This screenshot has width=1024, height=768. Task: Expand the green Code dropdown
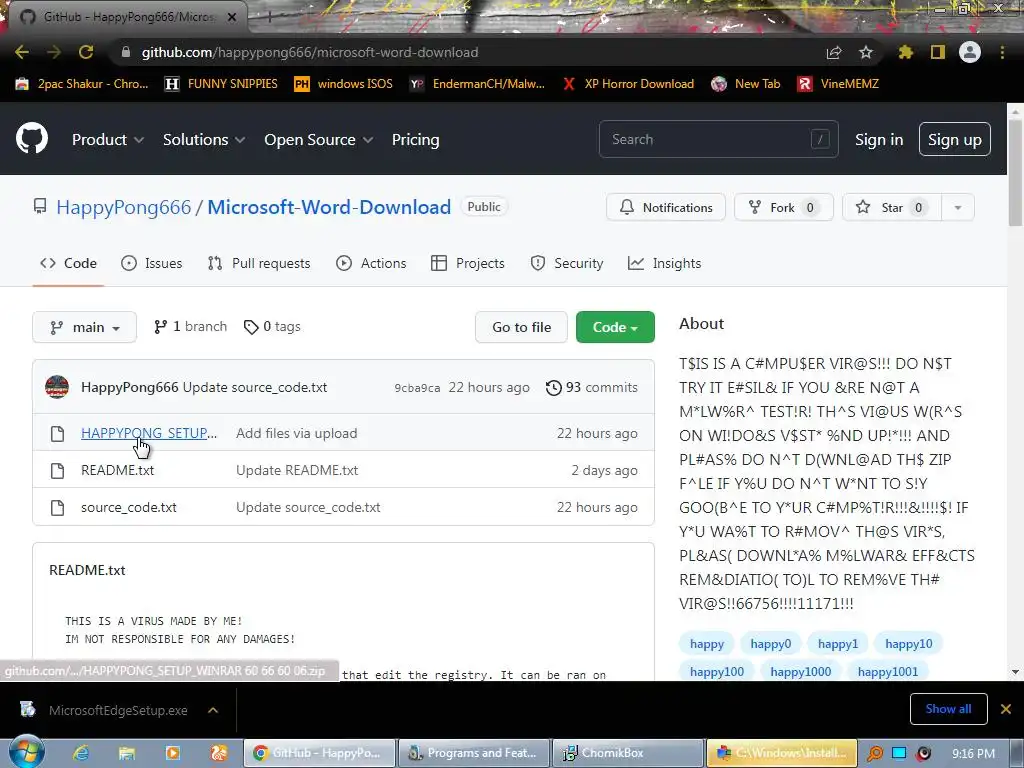pos(615,327)
